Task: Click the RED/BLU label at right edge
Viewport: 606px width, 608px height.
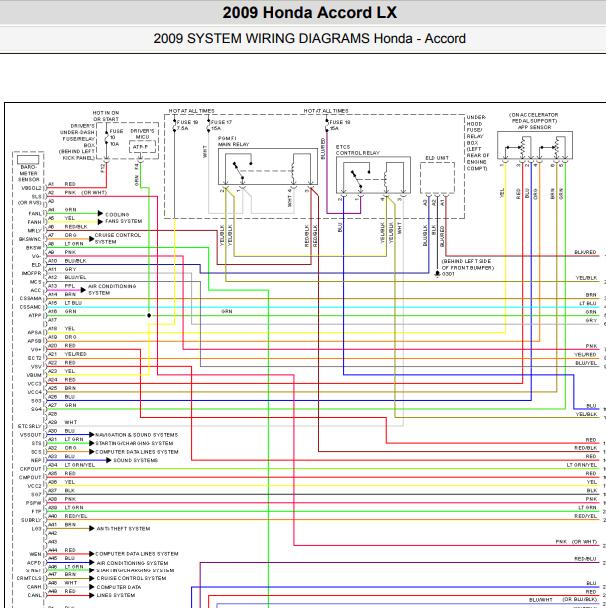Action: coord(585,559)
